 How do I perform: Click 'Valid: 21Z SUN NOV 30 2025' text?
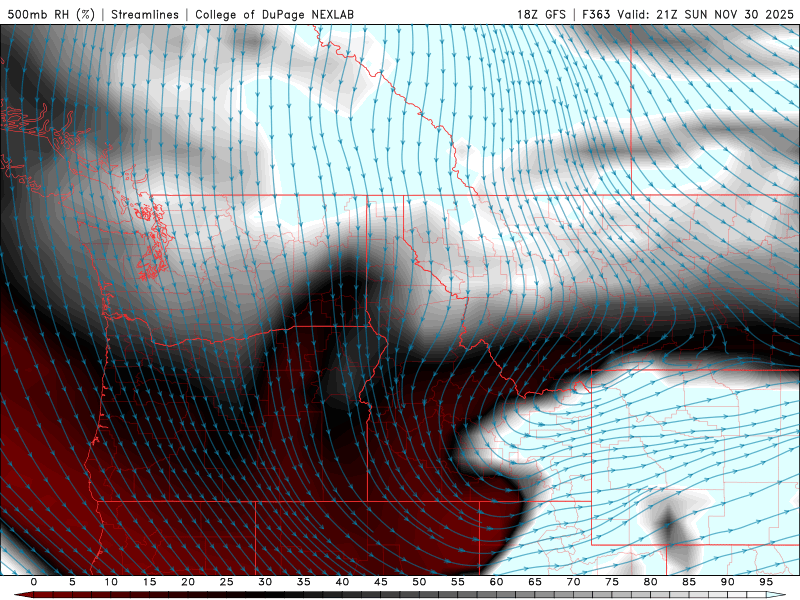pos(706,14)
